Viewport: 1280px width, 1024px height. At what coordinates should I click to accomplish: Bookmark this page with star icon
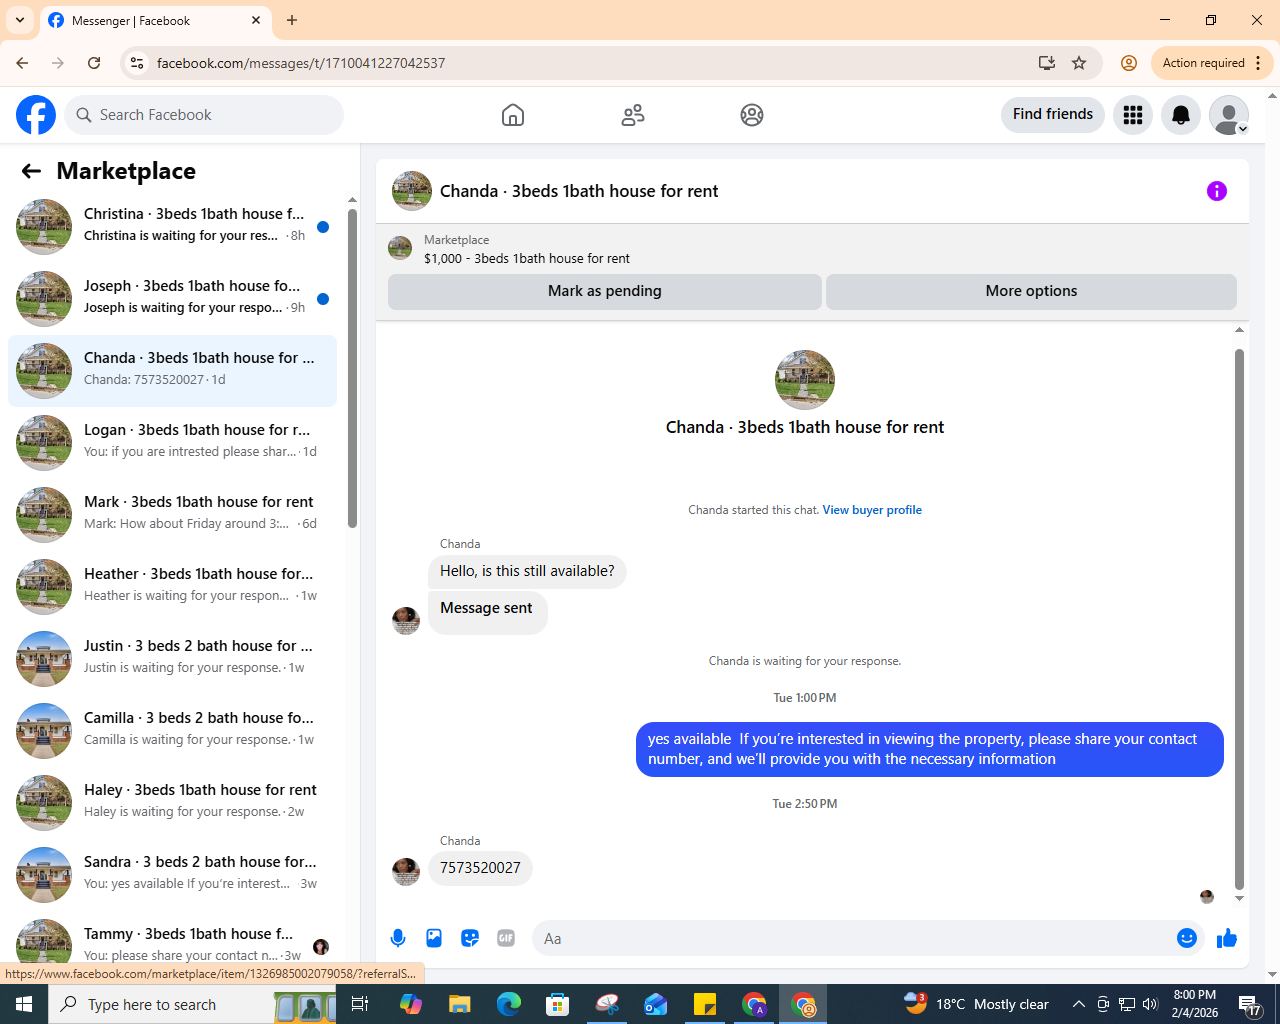1079,63
